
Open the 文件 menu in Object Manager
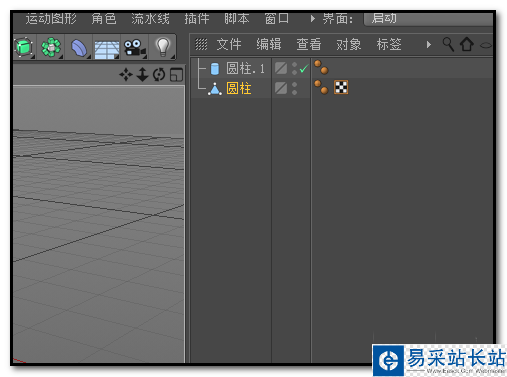click(x=229, y=44)
